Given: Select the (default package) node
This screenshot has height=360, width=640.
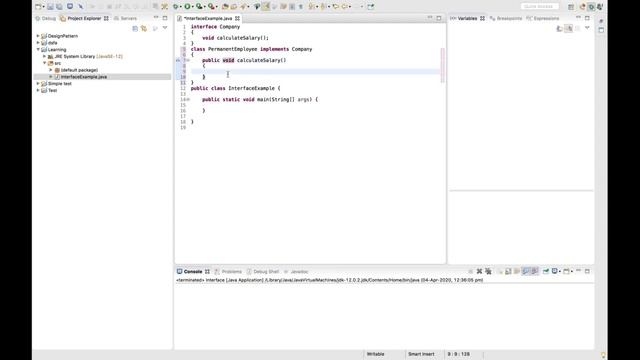Looking at the screenshot, I should (x=79, y=70).
